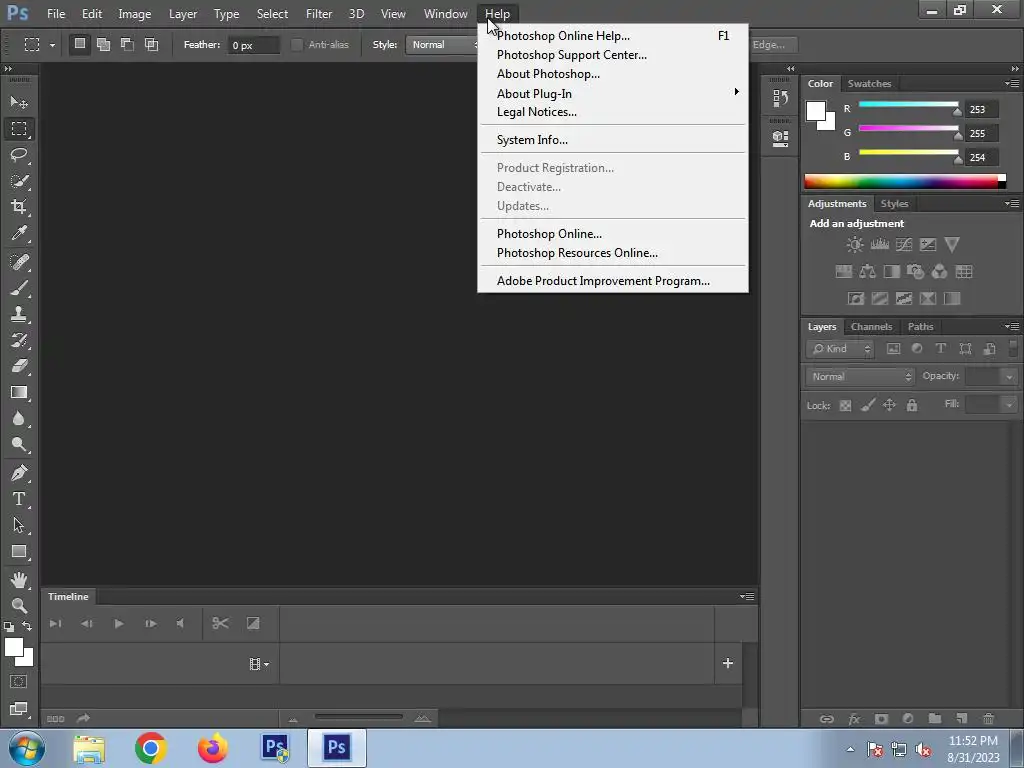Select the Blur tool
This screenshot has width=1024, height=768.
pos(19,419)
